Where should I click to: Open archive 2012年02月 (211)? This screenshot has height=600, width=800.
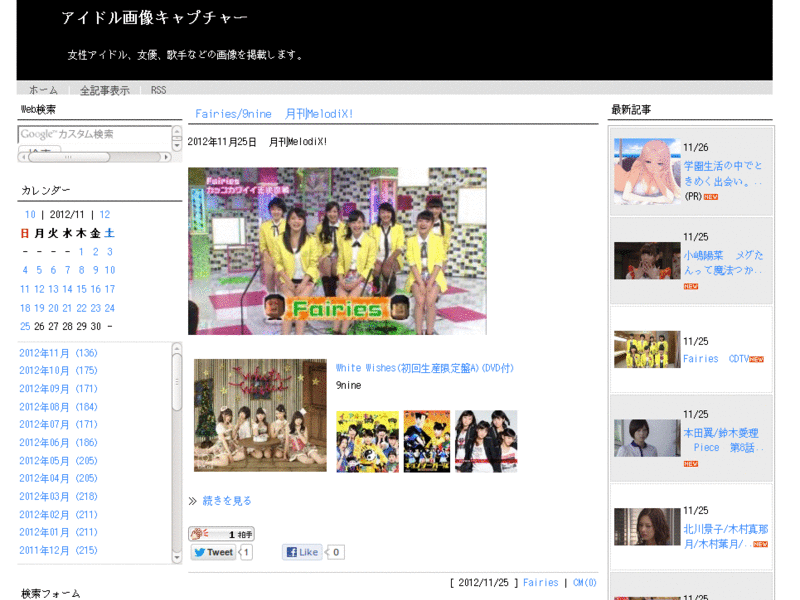click(x=58, y=515)
